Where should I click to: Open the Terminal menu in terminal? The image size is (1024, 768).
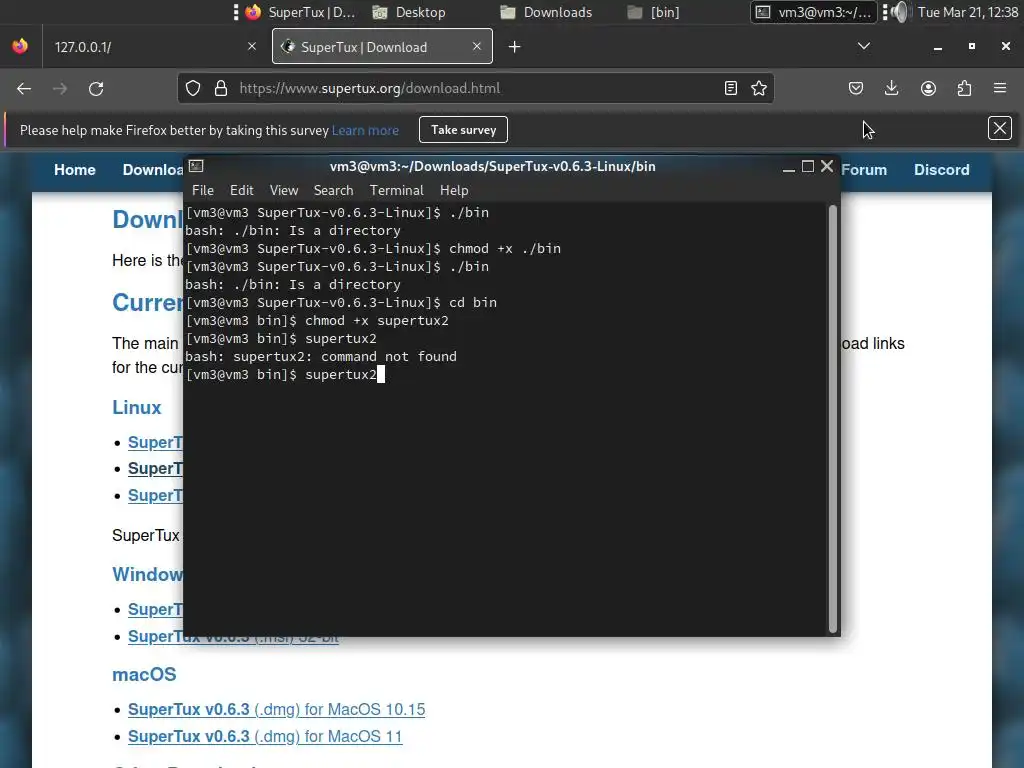(396, 191)
